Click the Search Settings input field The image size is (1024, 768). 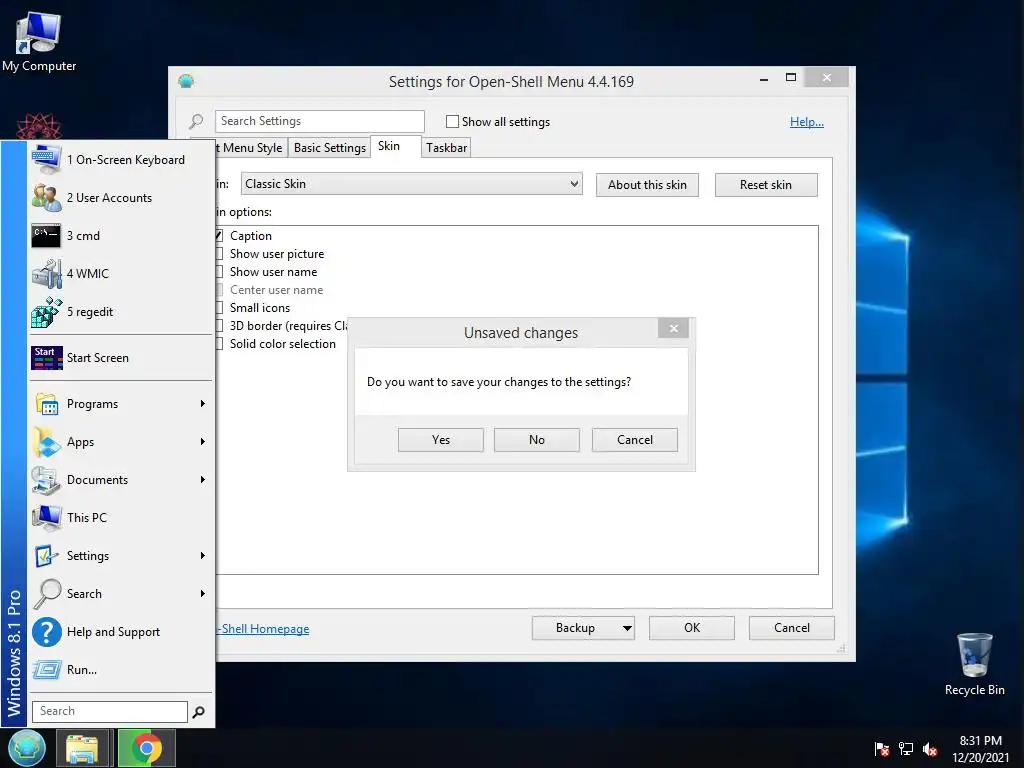[x=319, y=121]
